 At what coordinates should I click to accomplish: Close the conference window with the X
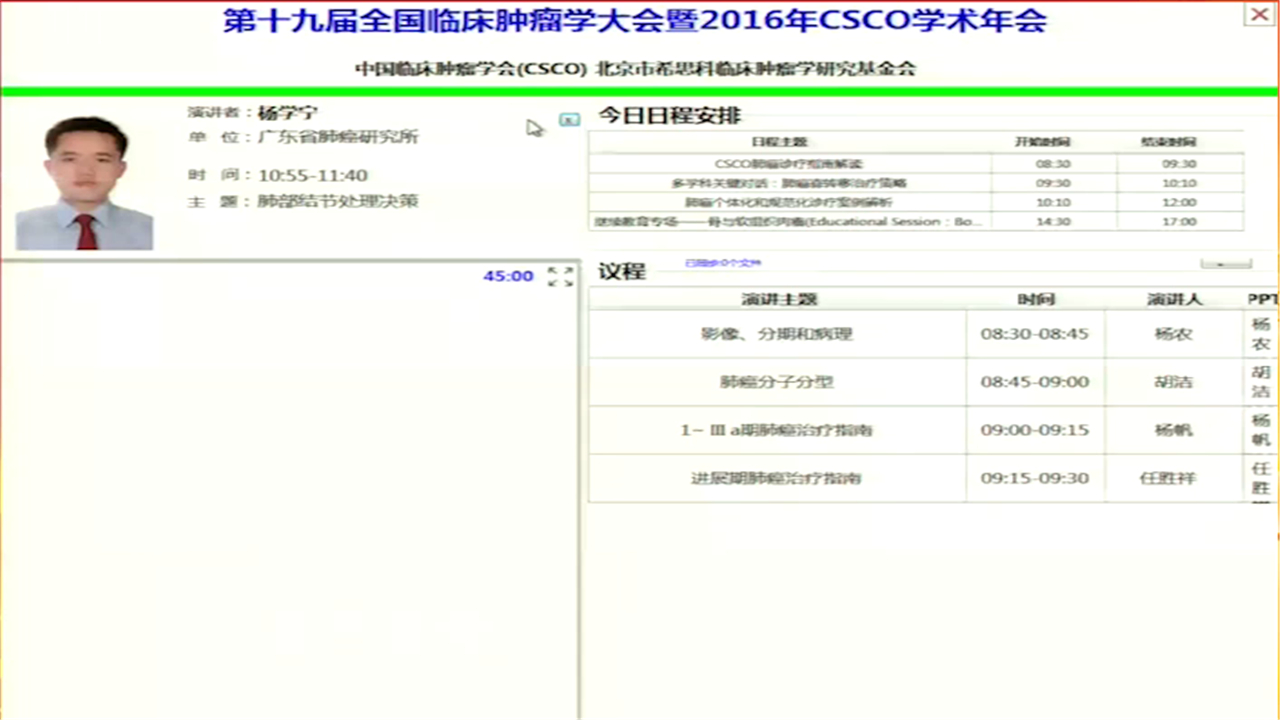pos(1258,14)
